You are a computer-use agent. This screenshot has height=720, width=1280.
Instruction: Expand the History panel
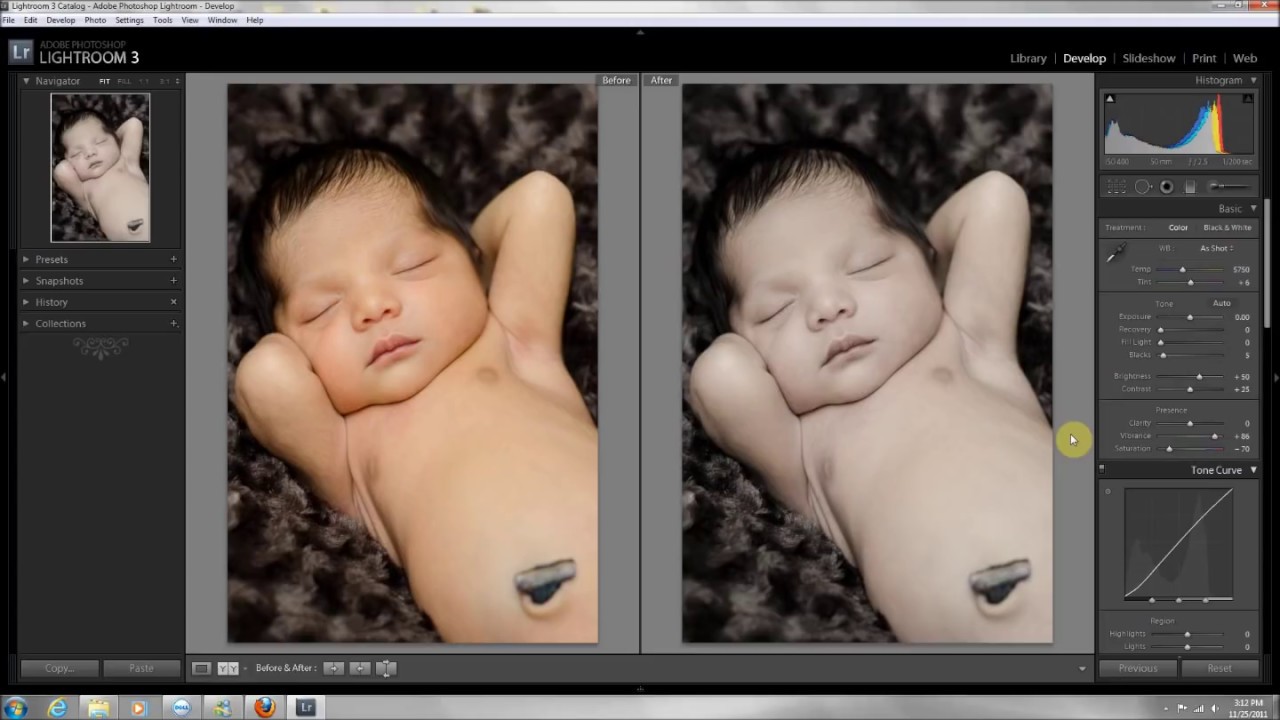tap(26, 302)
